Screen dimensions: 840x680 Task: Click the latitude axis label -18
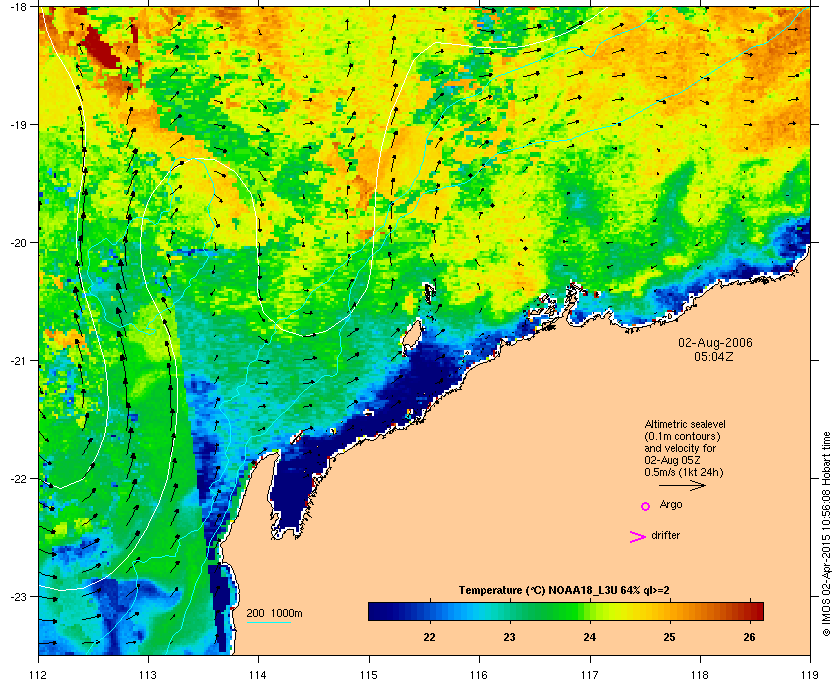tap(18, 6)
